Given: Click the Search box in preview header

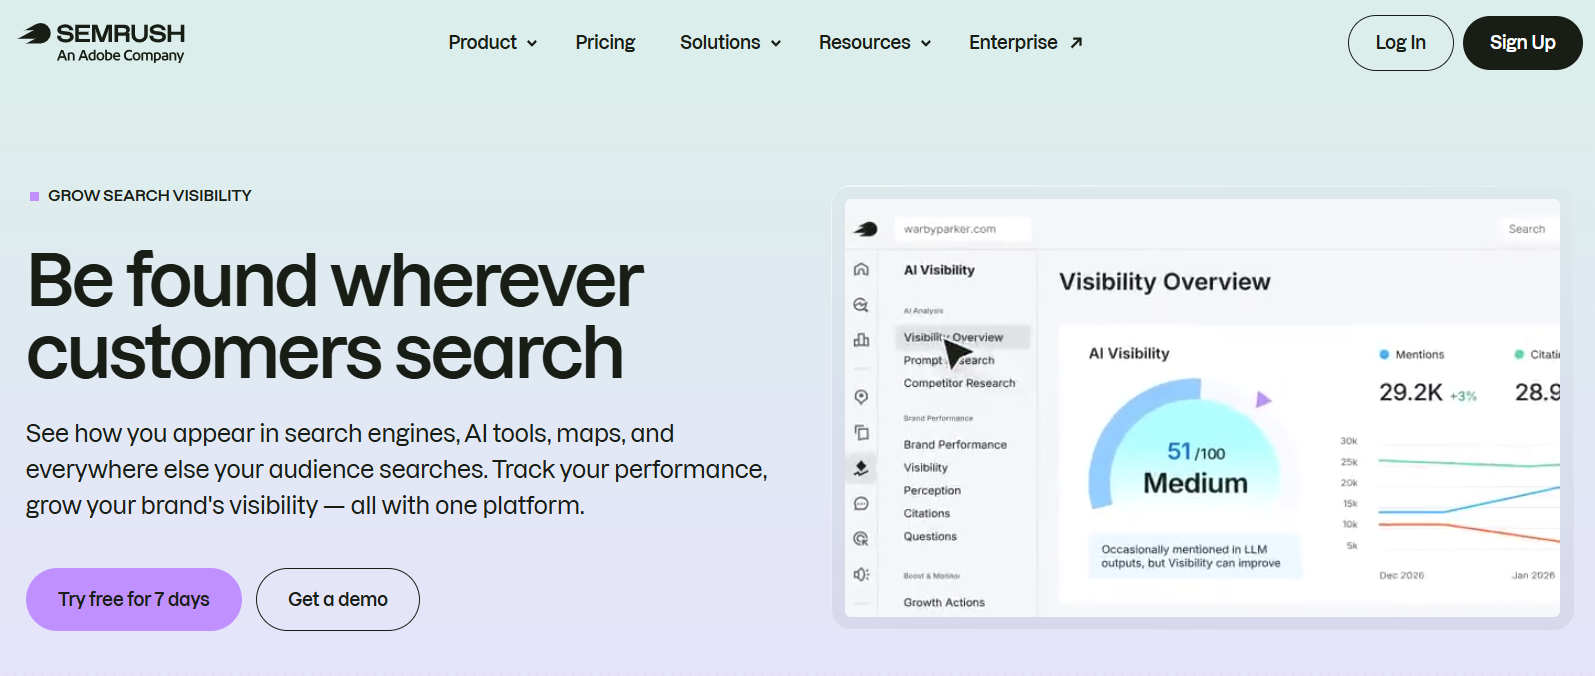Looking at the screenshot, I should tap(1528, 229).
